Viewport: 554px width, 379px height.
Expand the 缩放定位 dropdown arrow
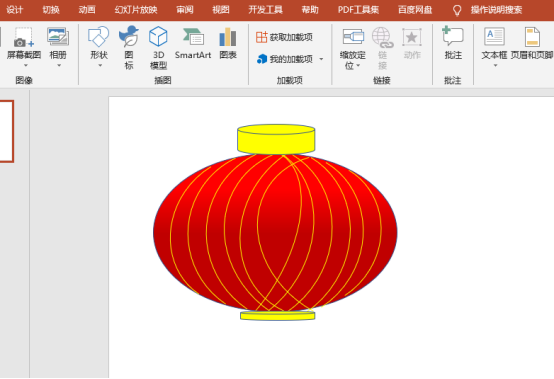pos(358,66)
